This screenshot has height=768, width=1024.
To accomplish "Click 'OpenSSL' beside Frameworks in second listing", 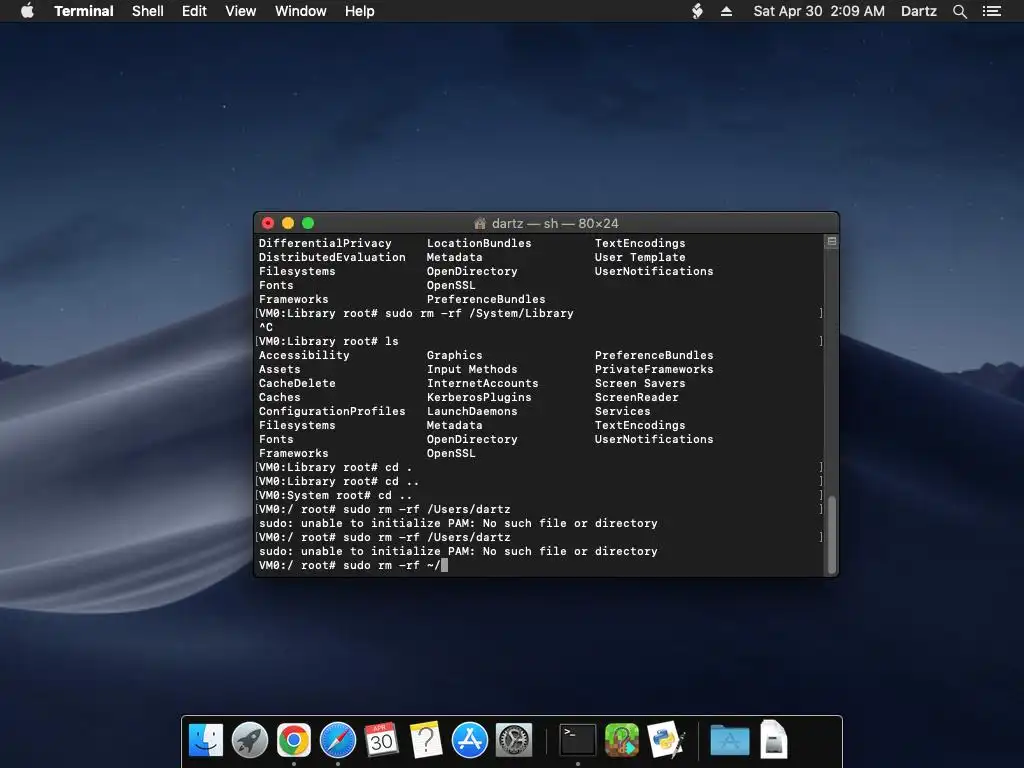I will [x=451, y=453].
